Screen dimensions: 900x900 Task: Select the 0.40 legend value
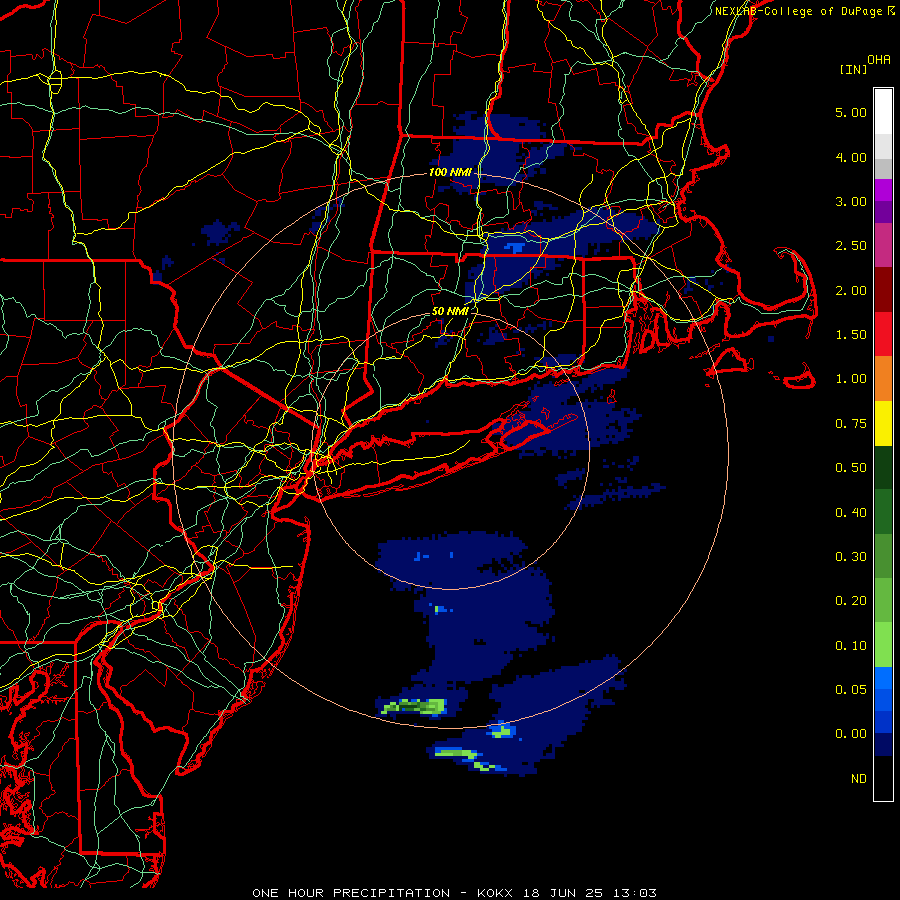tap(851, 513)
